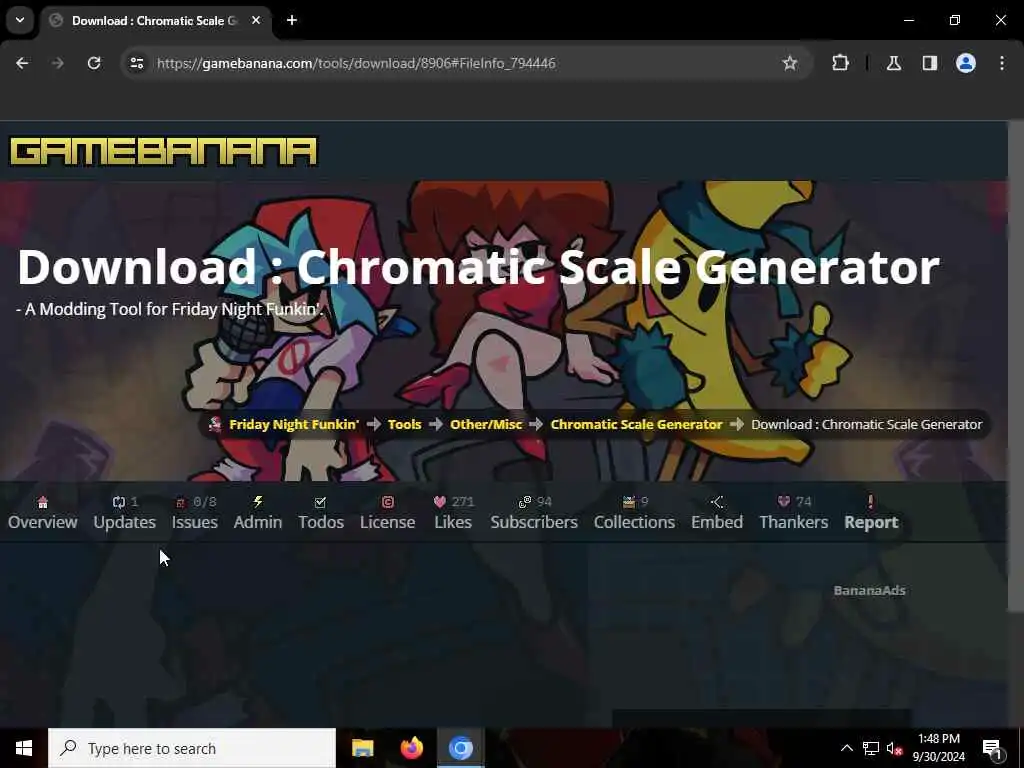Open the Chrome three-dot menu

coord(1002,63)
